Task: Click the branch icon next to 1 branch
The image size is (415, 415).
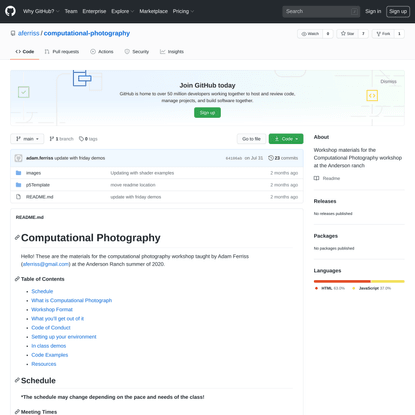Action: click(52, 139)
